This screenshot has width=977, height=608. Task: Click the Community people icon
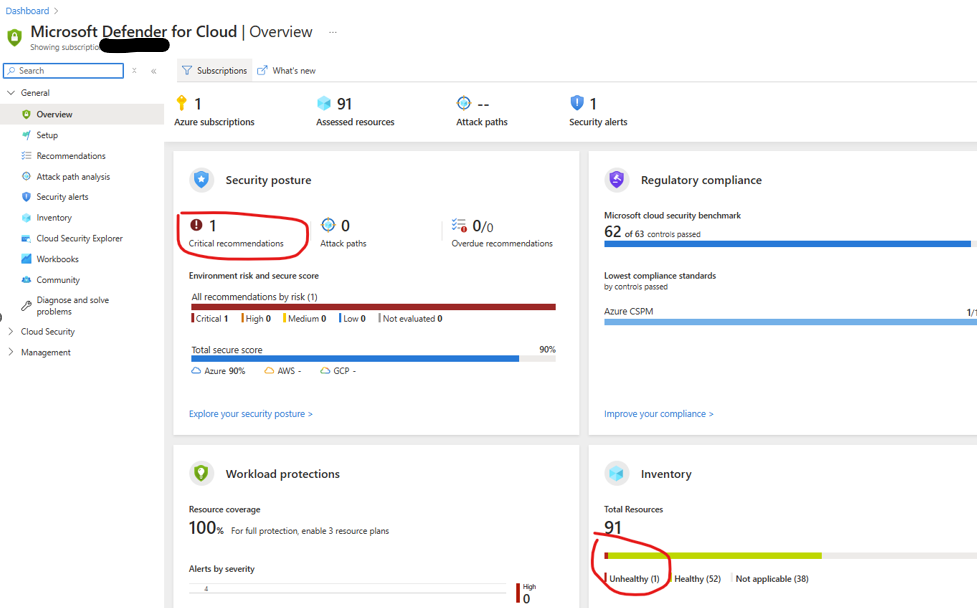point(26,280)
